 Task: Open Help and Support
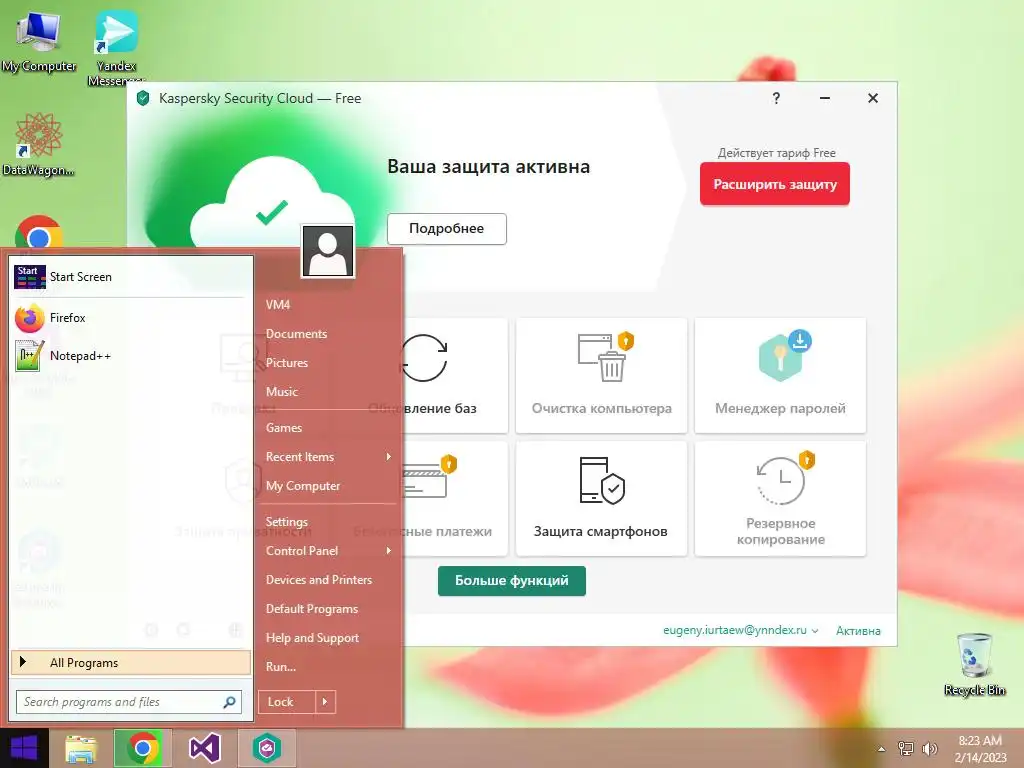coord(312,638)
